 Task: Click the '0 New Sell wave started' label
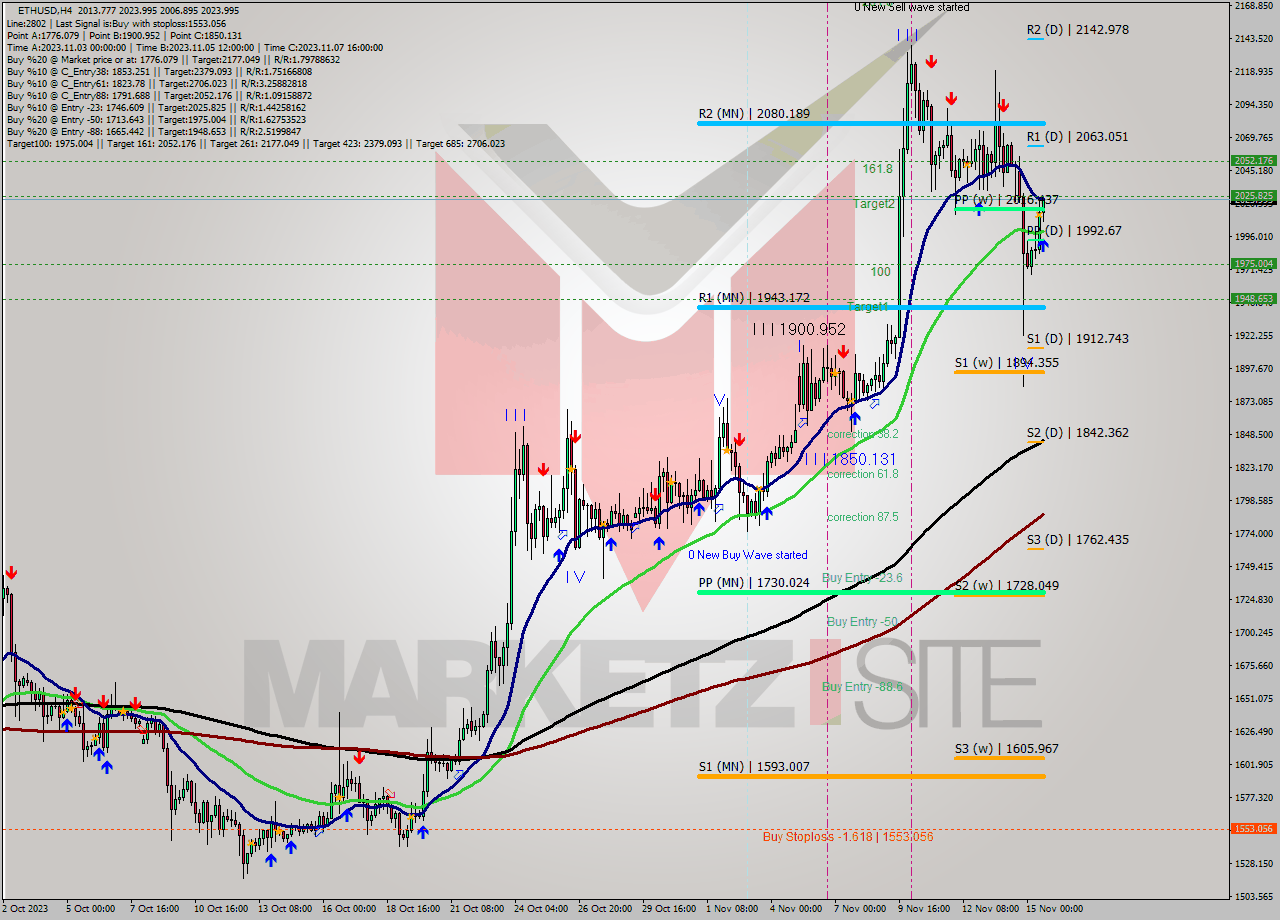[911, 7]
